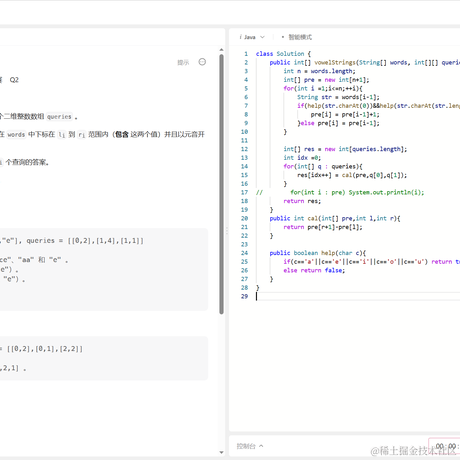Click 'int[] pre = new int[n+1];' line
The height and width of the screenshot is (460, 460).
(326, 80)
